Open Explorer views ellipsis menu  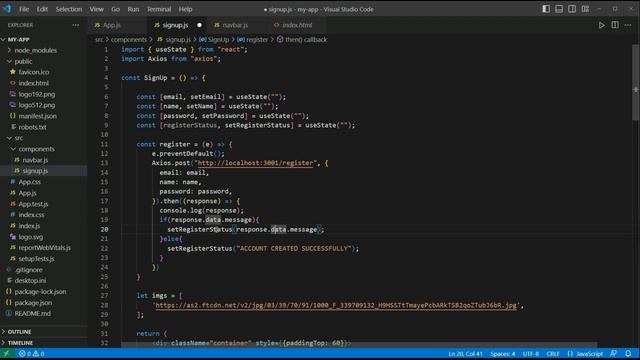(x=76, y=25)
